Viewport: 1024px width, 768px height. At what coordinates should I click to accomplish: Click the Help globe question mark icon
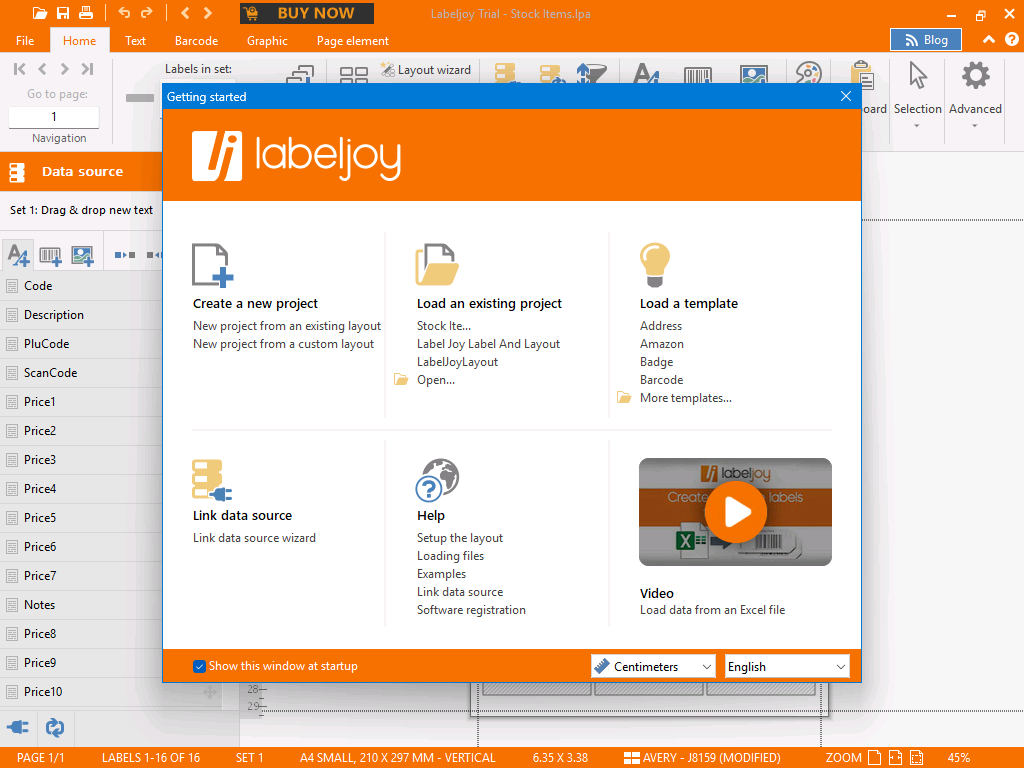coord(437,480)
